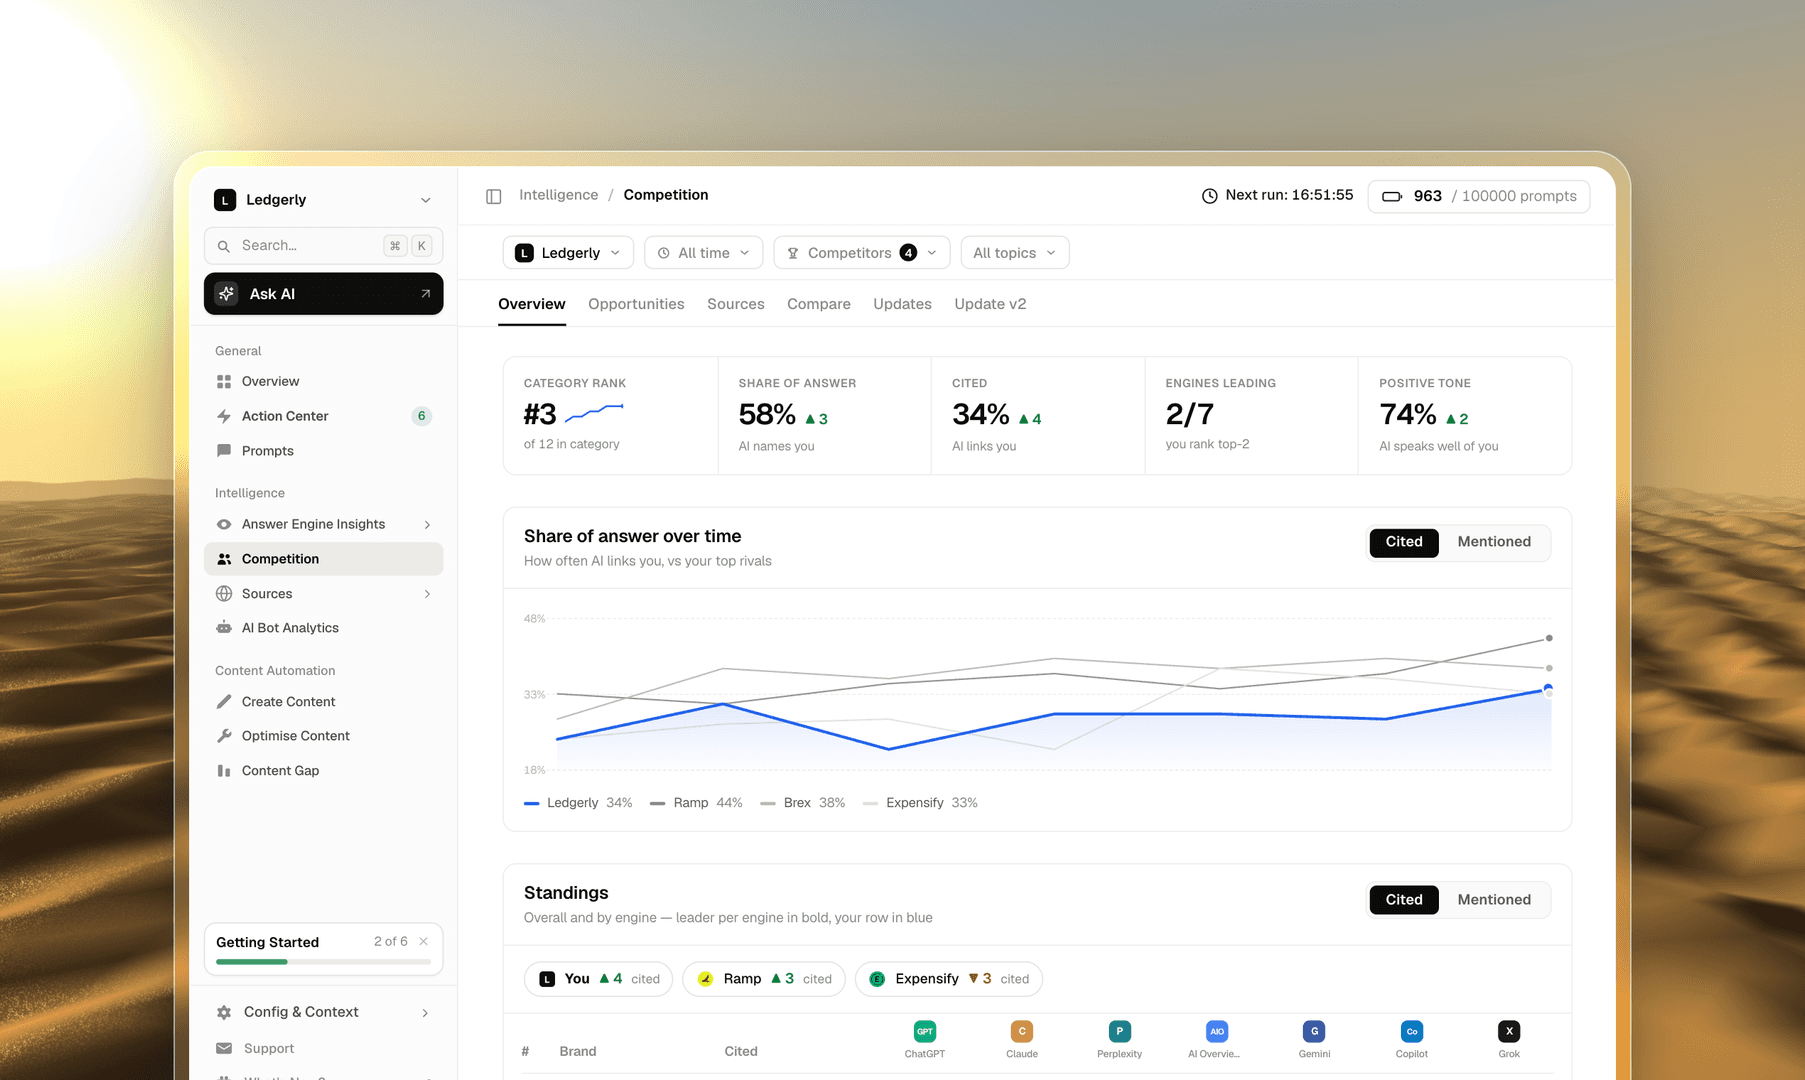Switch chart to Mentioned view
Screen dimensions: 1805x1080
[x=1494, y=542]
